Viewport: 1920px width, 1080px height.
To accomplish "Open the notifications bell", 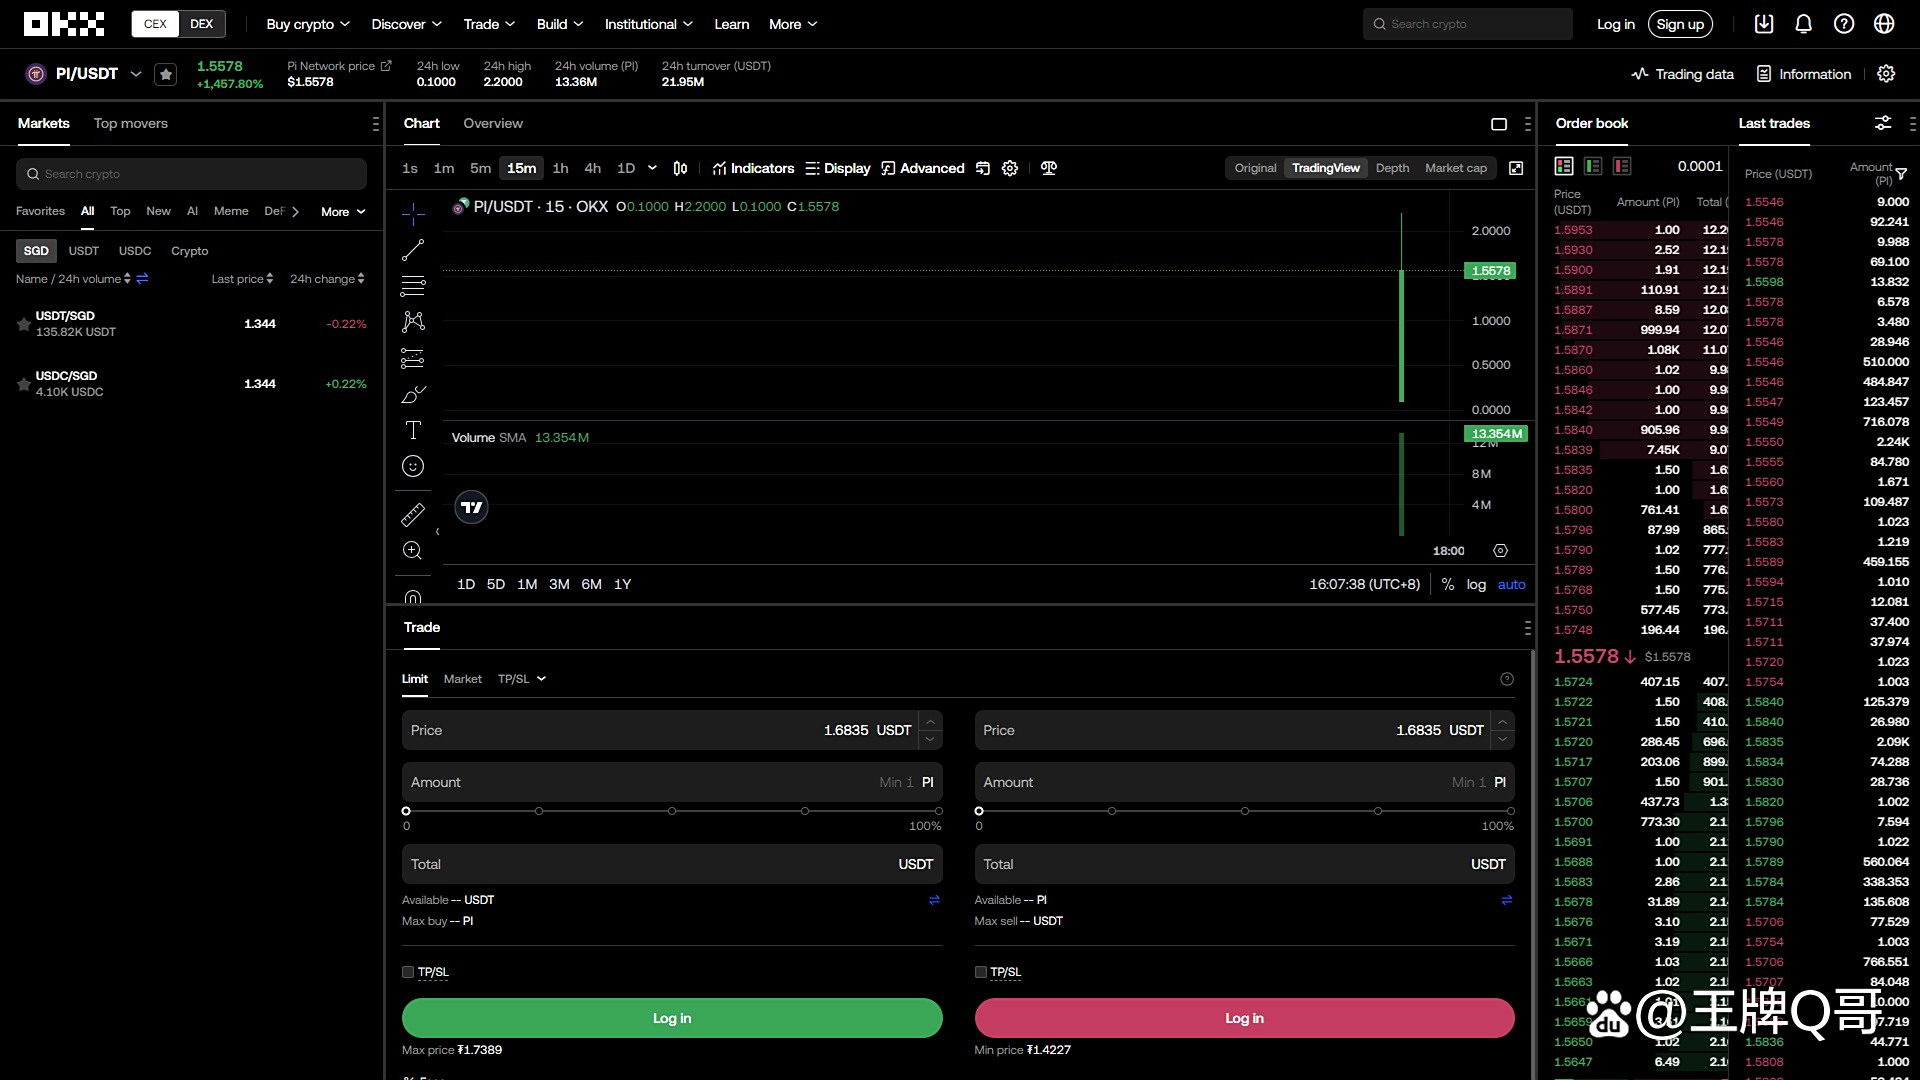I will [1803, 24].
